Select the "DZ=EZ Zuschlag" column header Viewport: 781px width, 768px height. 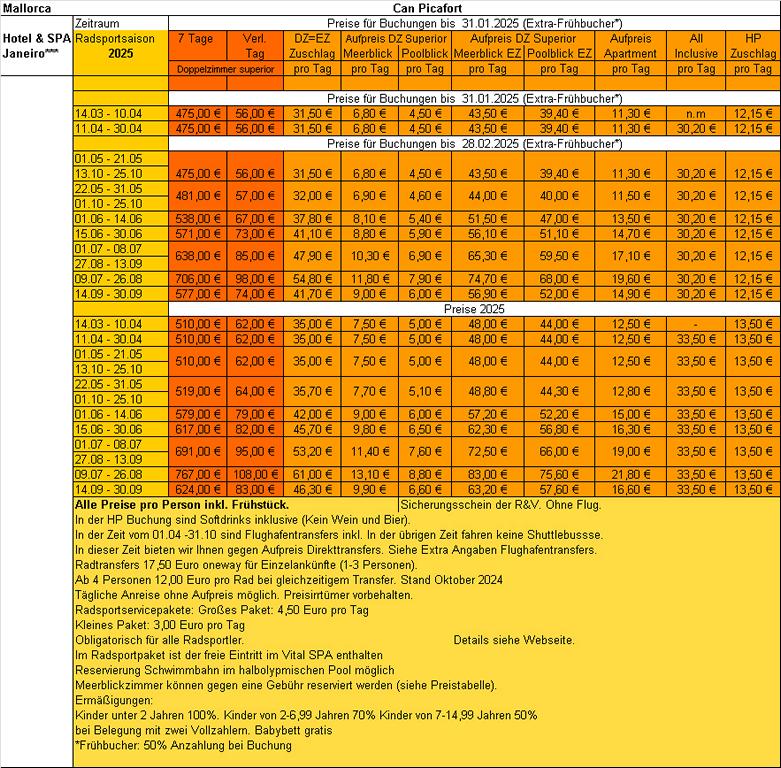click(312, 46)
